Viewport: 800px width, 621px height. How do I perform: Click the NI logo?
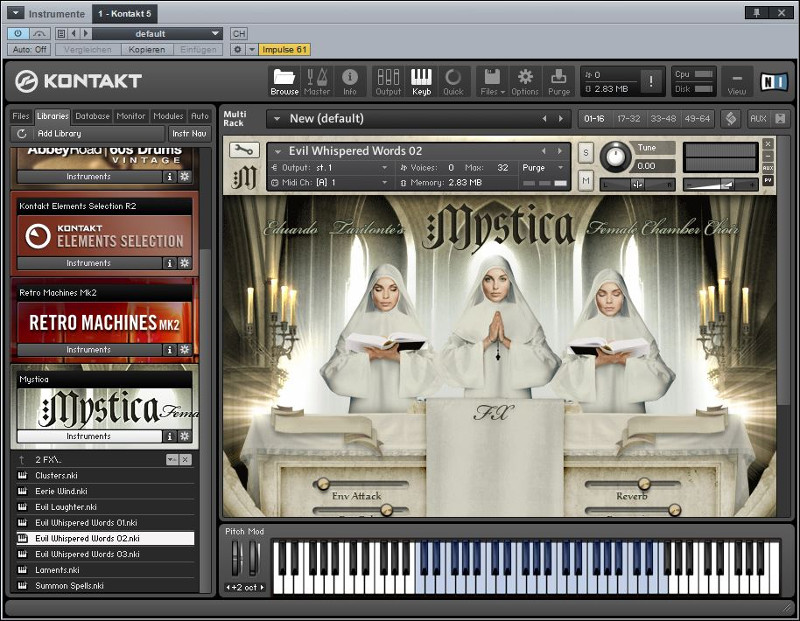coord(773,82)
